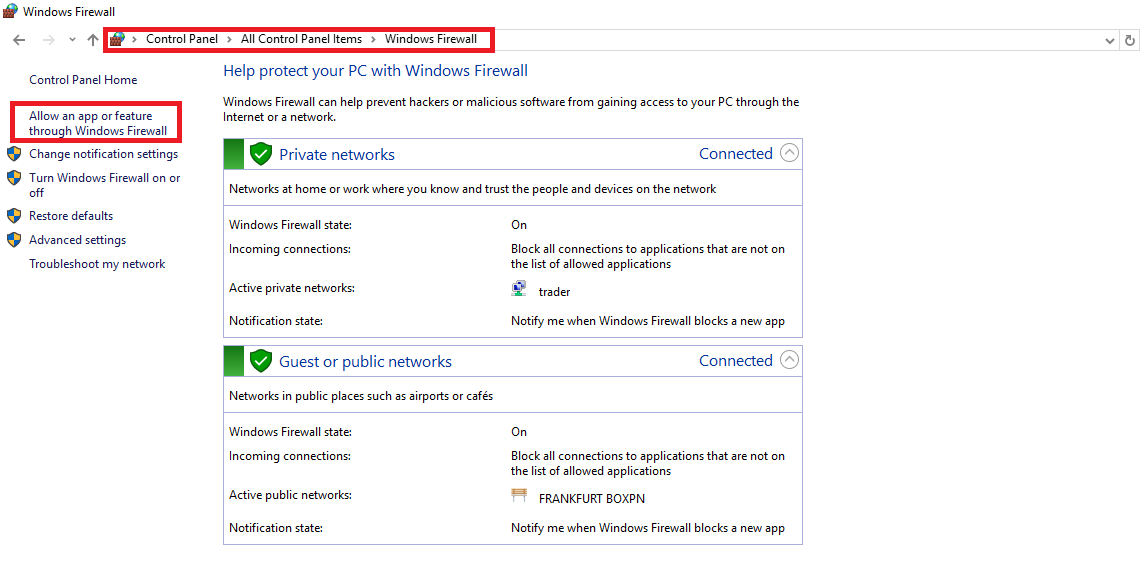This screenshot has height=584, width=1148.
Task: Click Connected status of Private networks
Action: pos(736,154)
